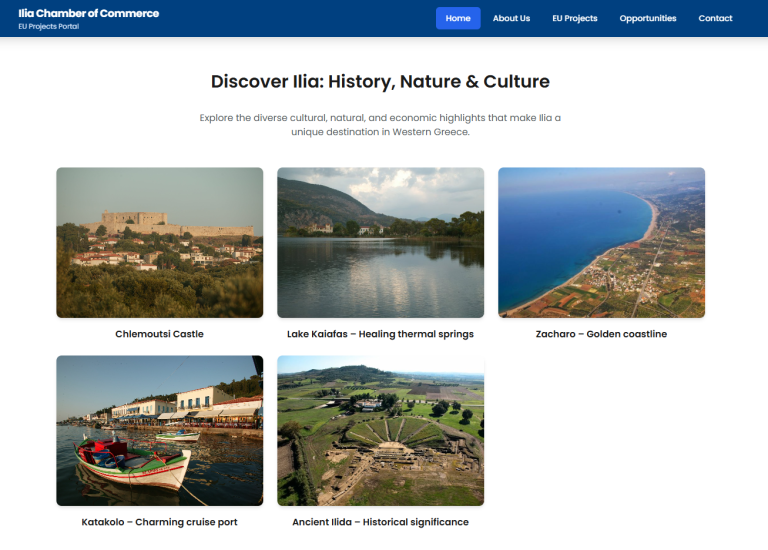
Task: Click the white fishing boat in Katakolo photo
Action: [x=138, y=465]
